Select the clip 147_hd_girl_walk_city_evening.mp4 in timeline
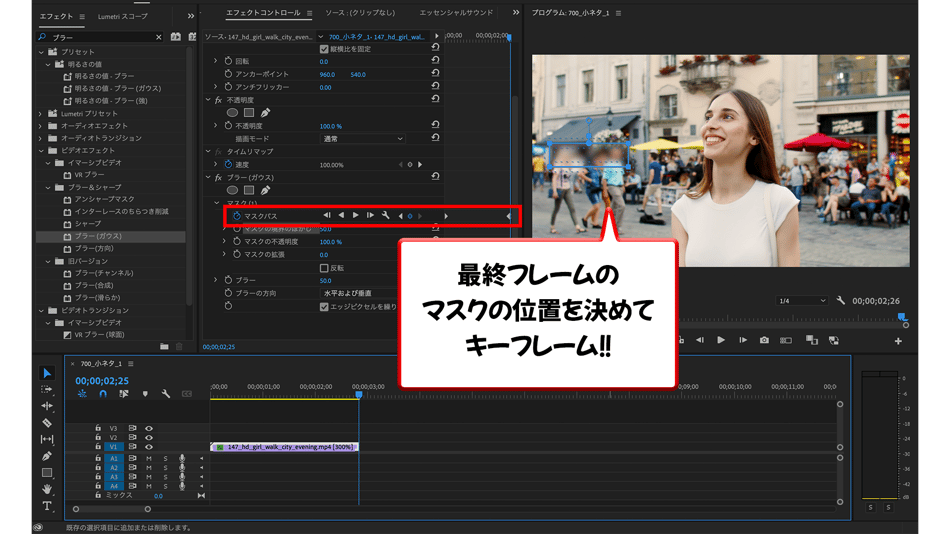950x534 pixels. click(x=283, y=447)
